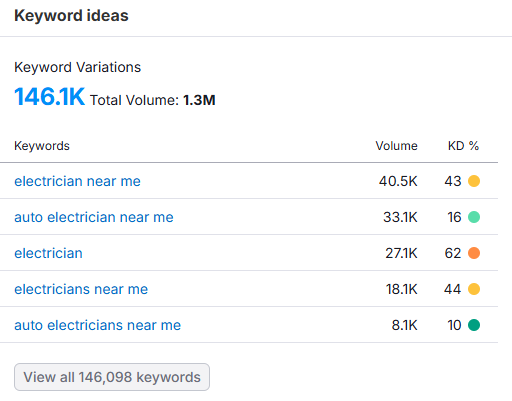Image resolution: width=512 pixels, height=401 pixels.
Task: Click the Keyword Variations label
Action: (78, 67)
